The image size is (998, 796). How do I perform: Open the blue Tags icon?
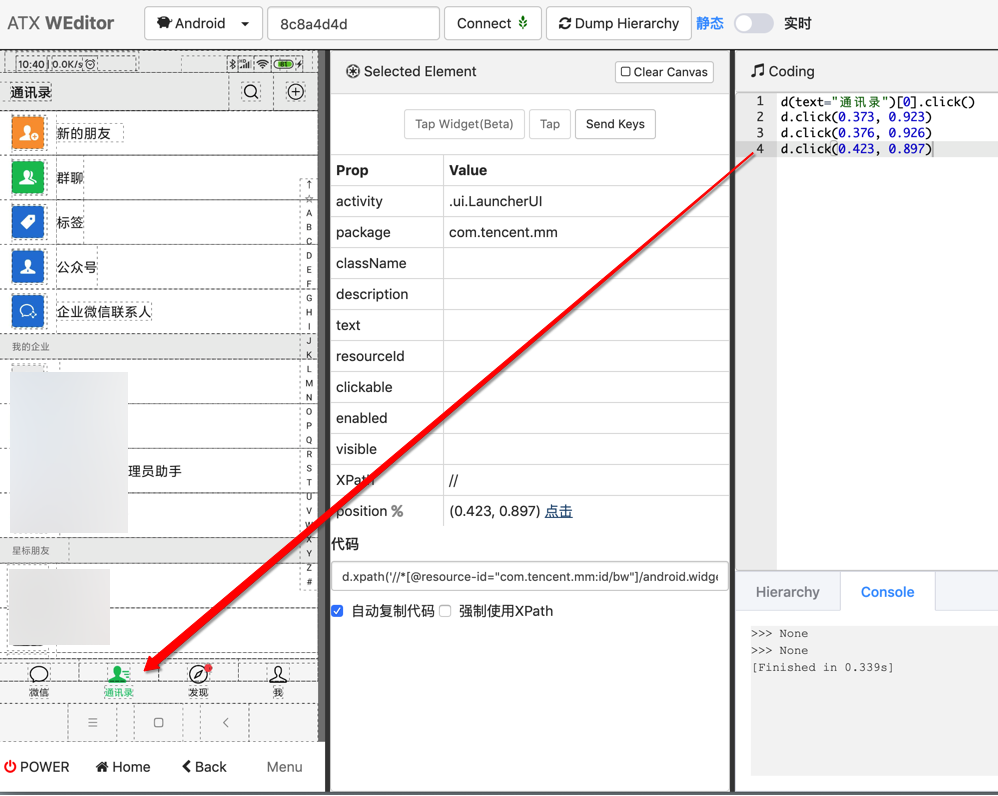[28, 222]
